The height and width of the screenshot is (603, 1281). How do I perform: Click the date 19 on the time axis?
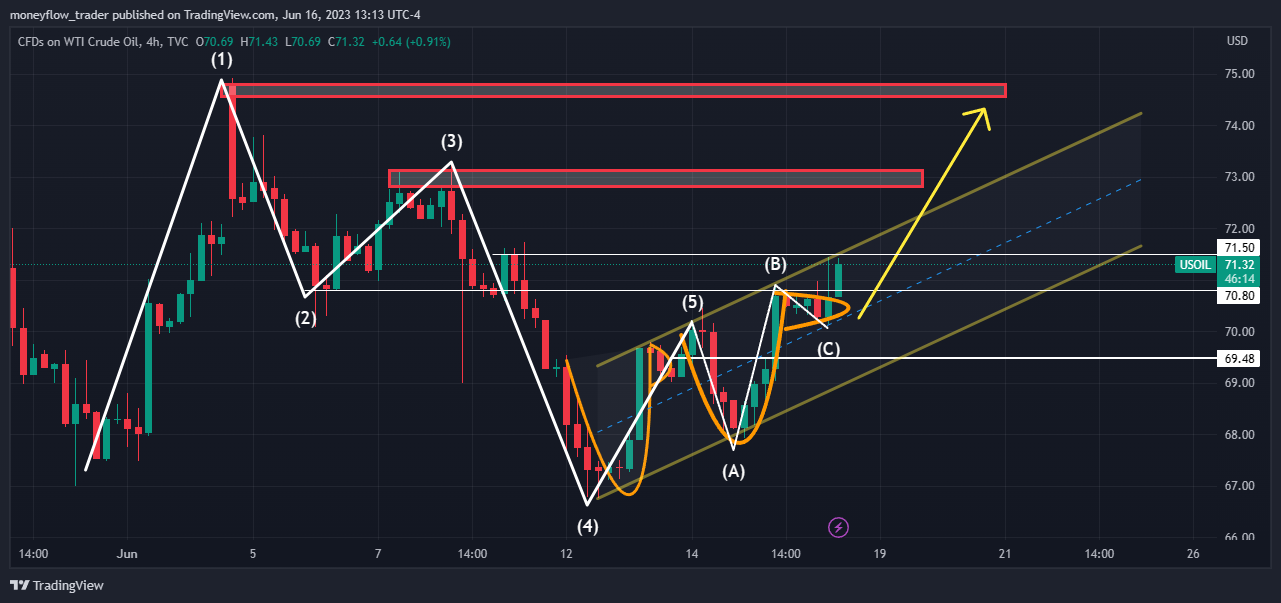click(879, 553)
